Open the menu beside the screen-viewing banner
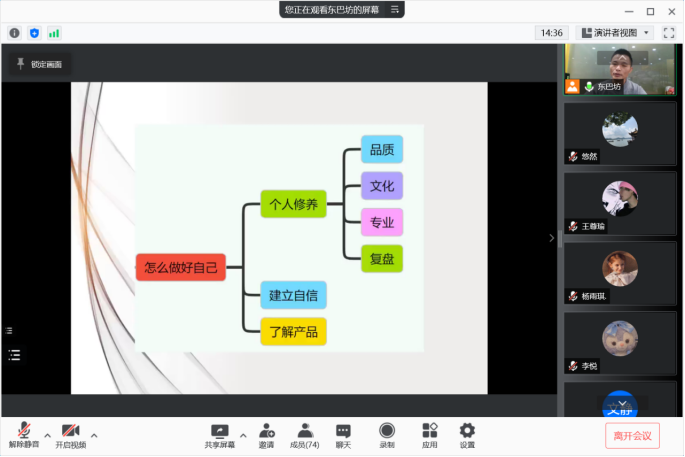The image size is (685, 457). (x=395, y=9)
